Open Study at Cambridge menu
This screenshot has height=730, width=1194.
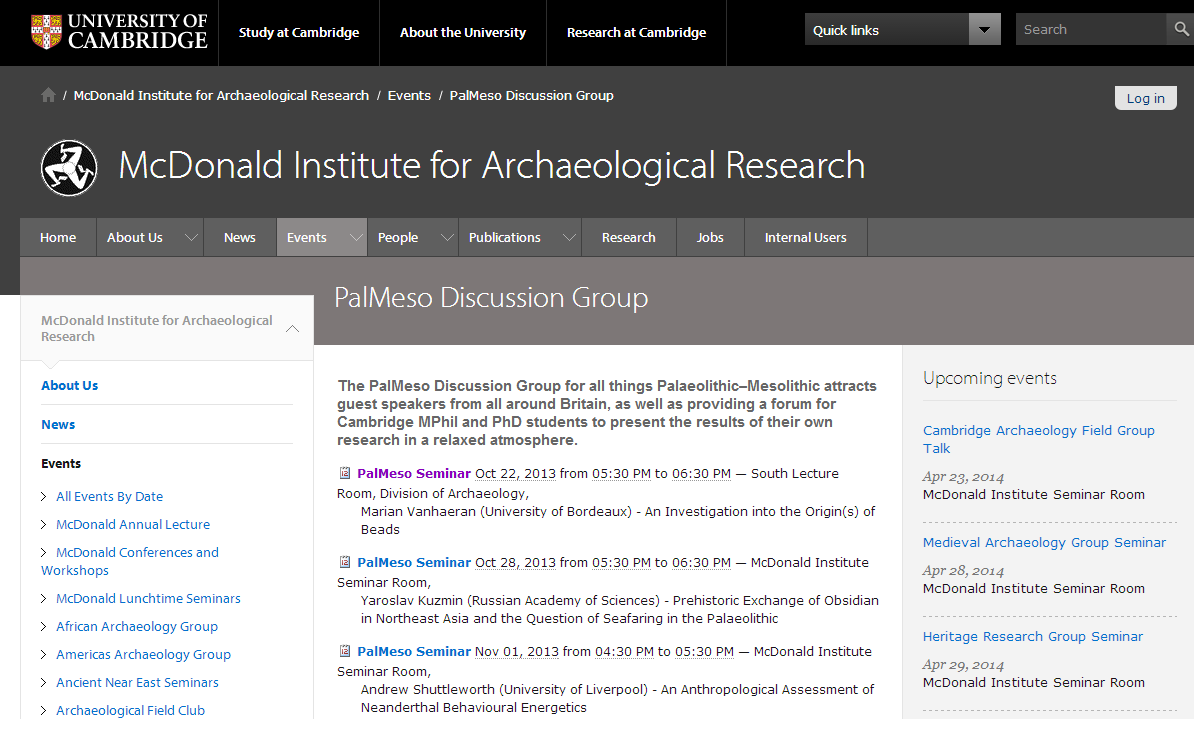[299, 33]
